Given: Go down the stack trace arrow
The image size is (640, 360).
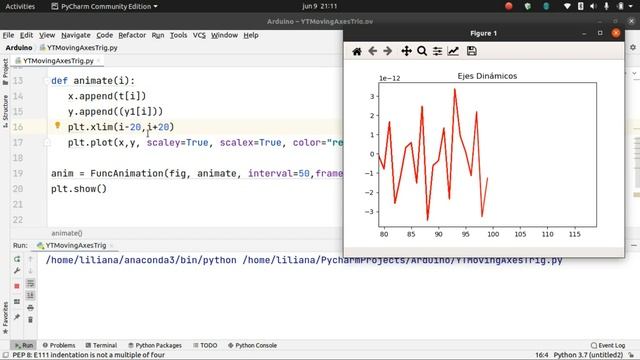Looking at the screenshot, I should click(x=30, y=271).
